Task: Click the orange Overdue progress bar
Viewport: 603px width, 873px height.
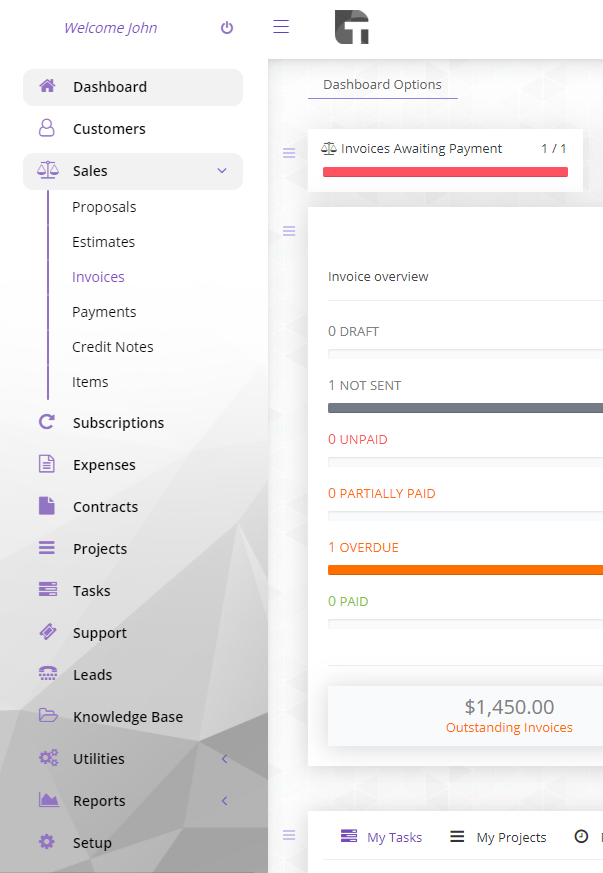Action: coord(465,570)
